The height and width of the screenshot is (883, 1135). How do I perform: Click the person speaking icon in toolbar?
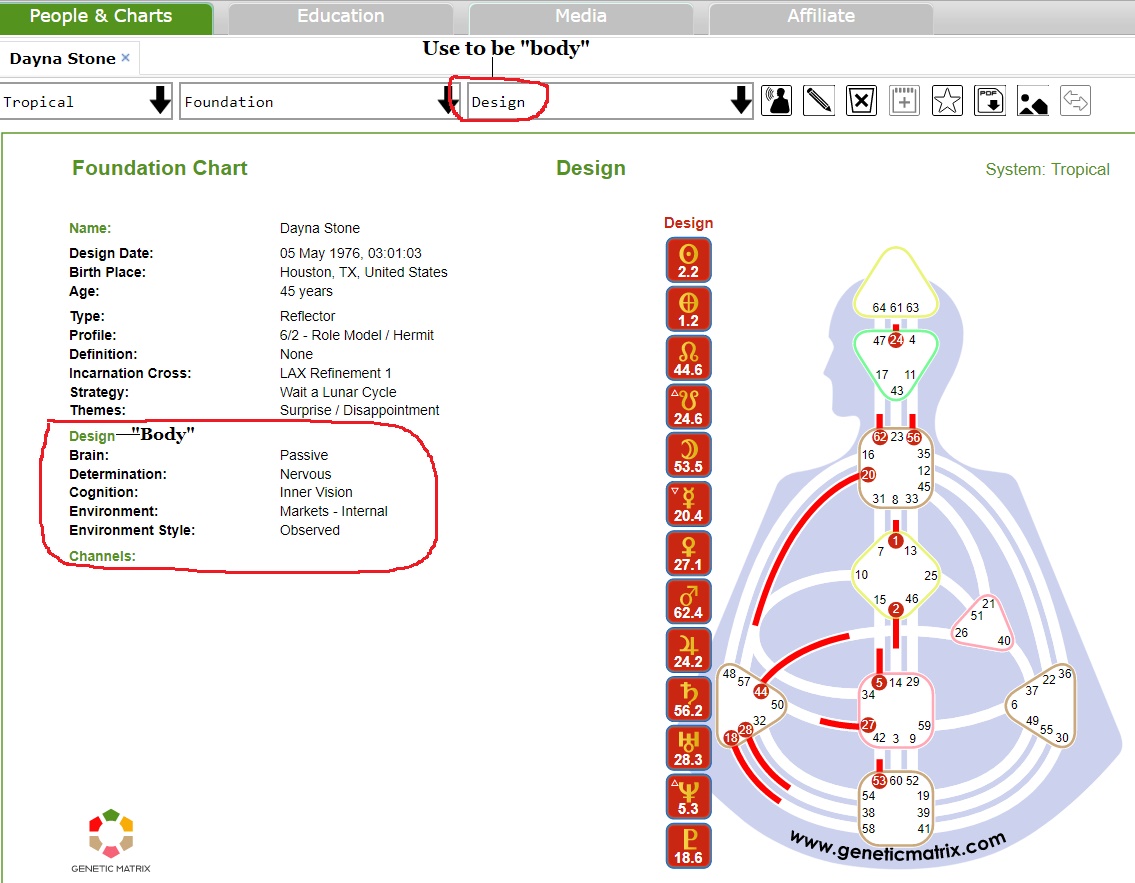pos(777,101)
